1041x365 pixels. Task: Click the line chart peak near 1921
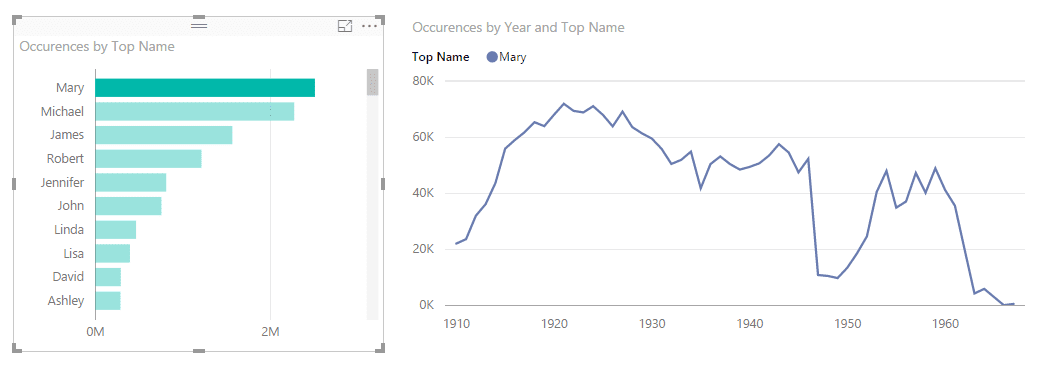(564, 104)
